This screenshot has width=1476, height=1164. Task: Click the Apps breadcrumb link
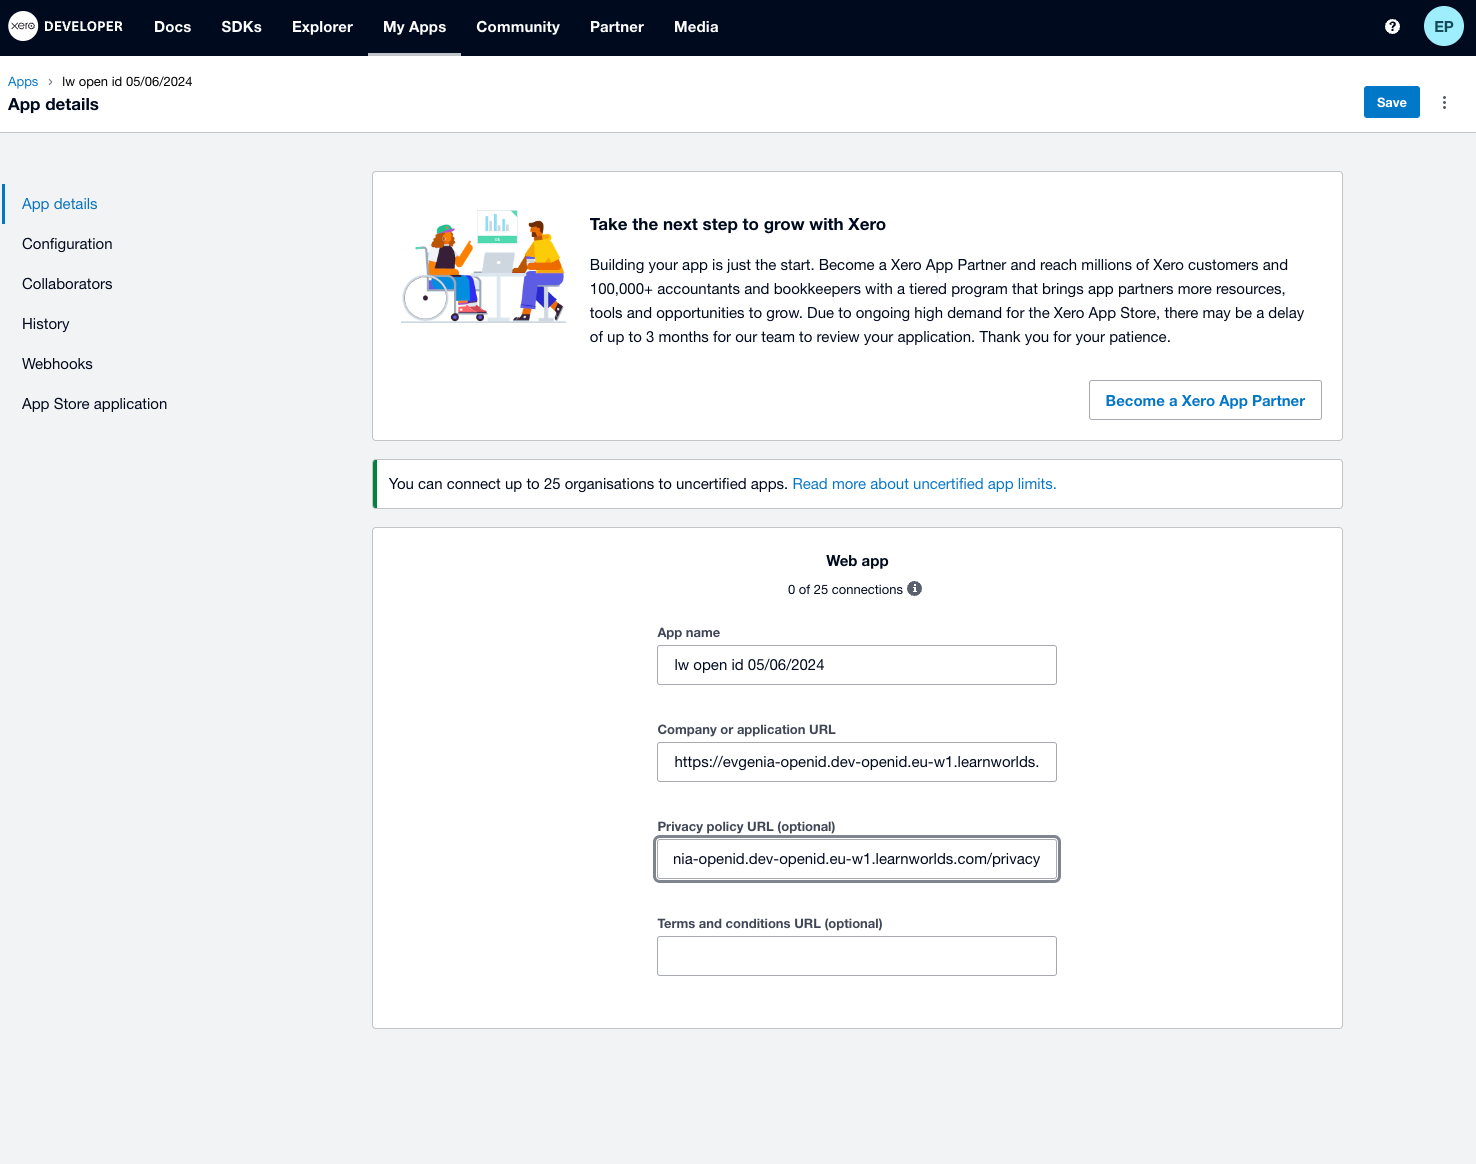[23, 82]
